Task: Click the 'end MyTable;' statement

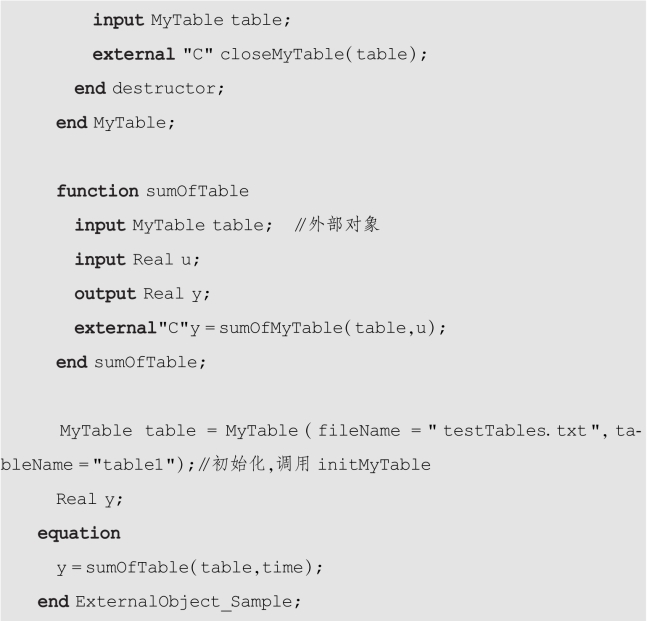Action: 116,123
